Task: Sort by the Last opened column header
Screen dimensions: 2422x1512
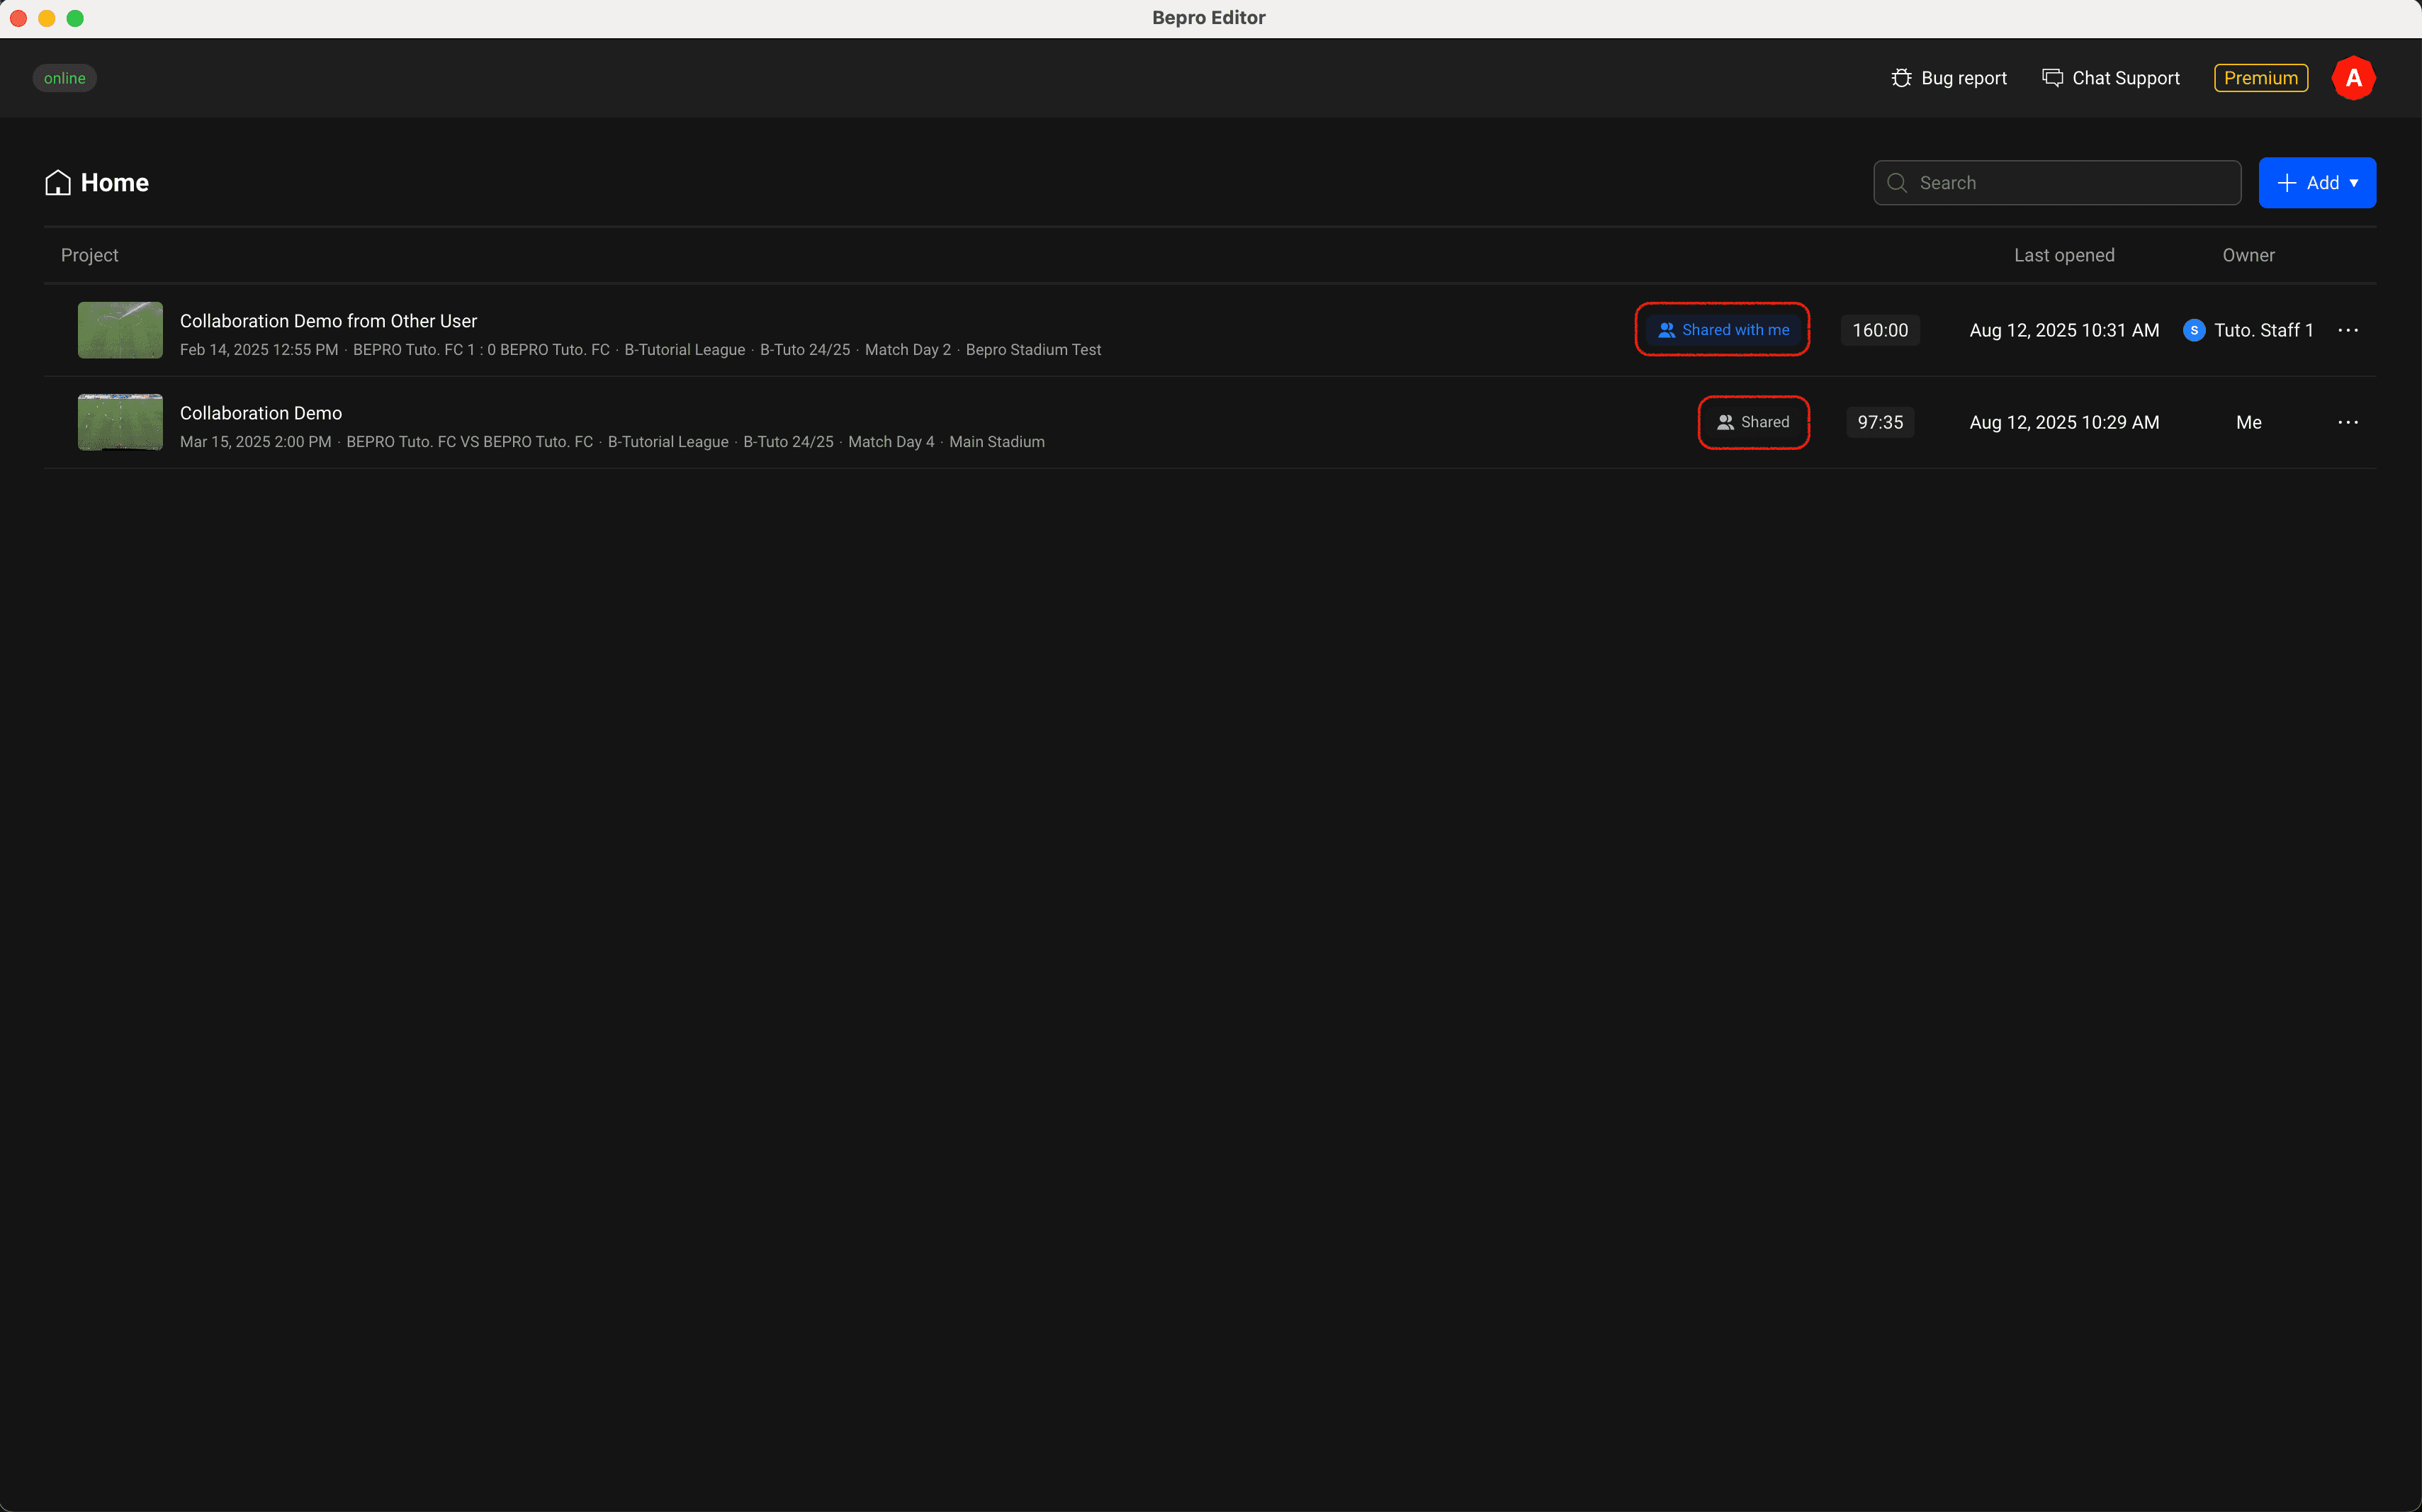Action: click(x=2063, y=255)
